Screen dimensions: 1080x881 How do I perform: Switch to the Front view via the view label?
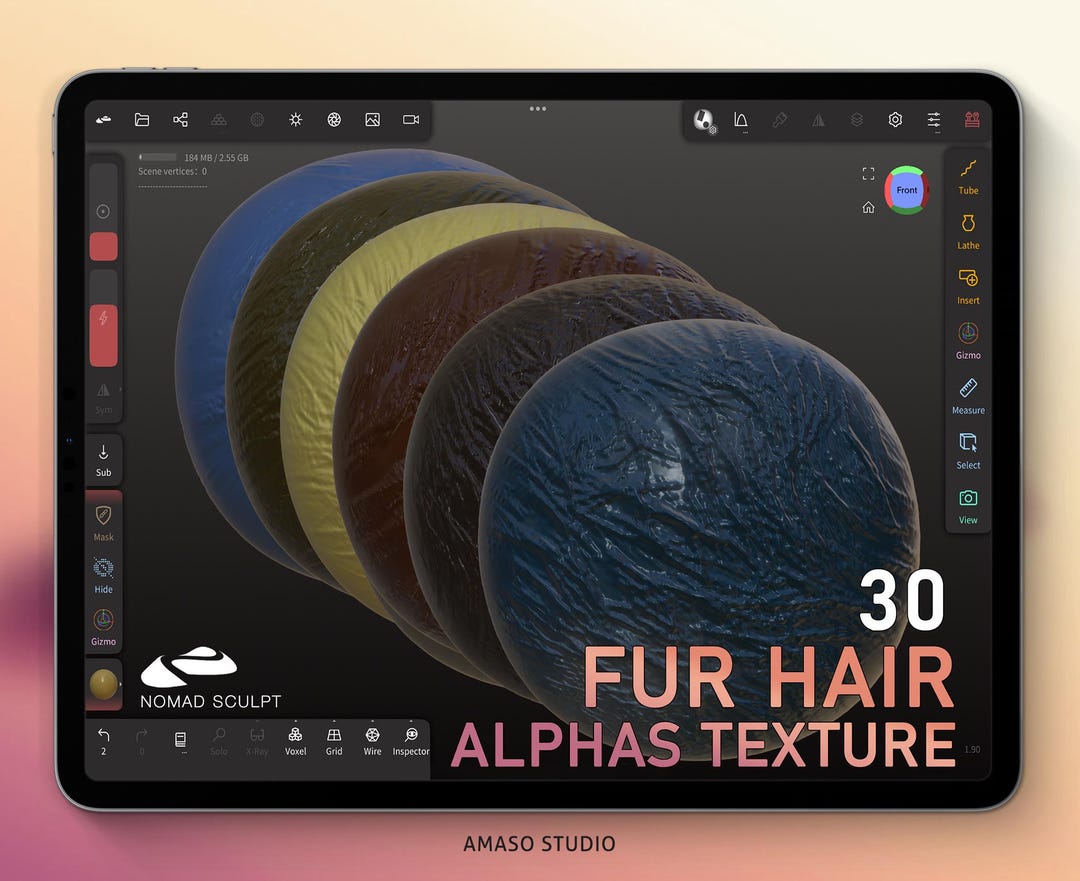coord(906,190)
